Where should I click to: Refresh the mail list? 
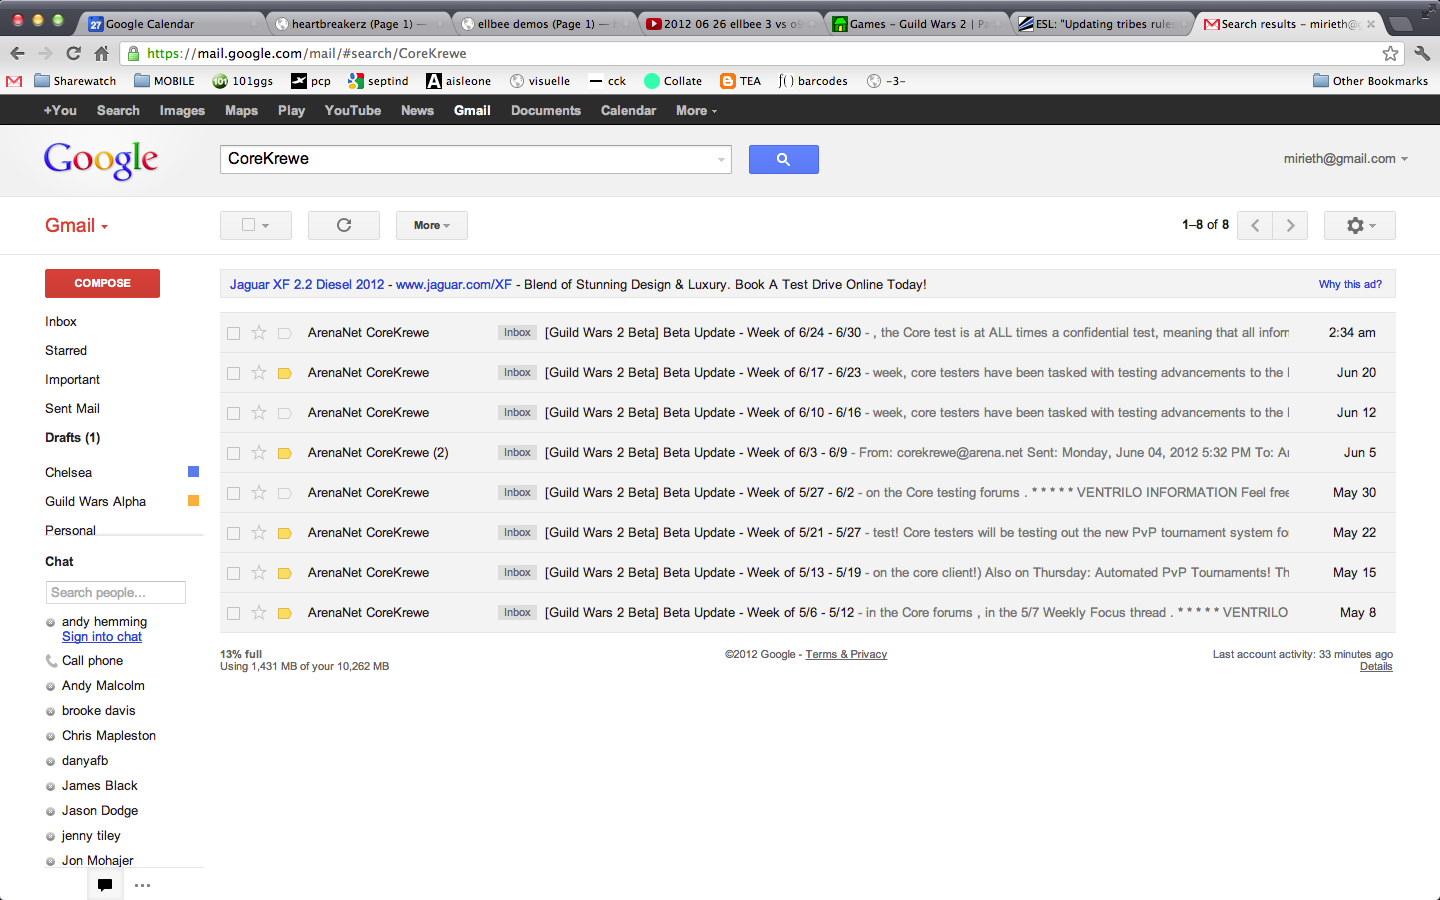click(344, 225)
